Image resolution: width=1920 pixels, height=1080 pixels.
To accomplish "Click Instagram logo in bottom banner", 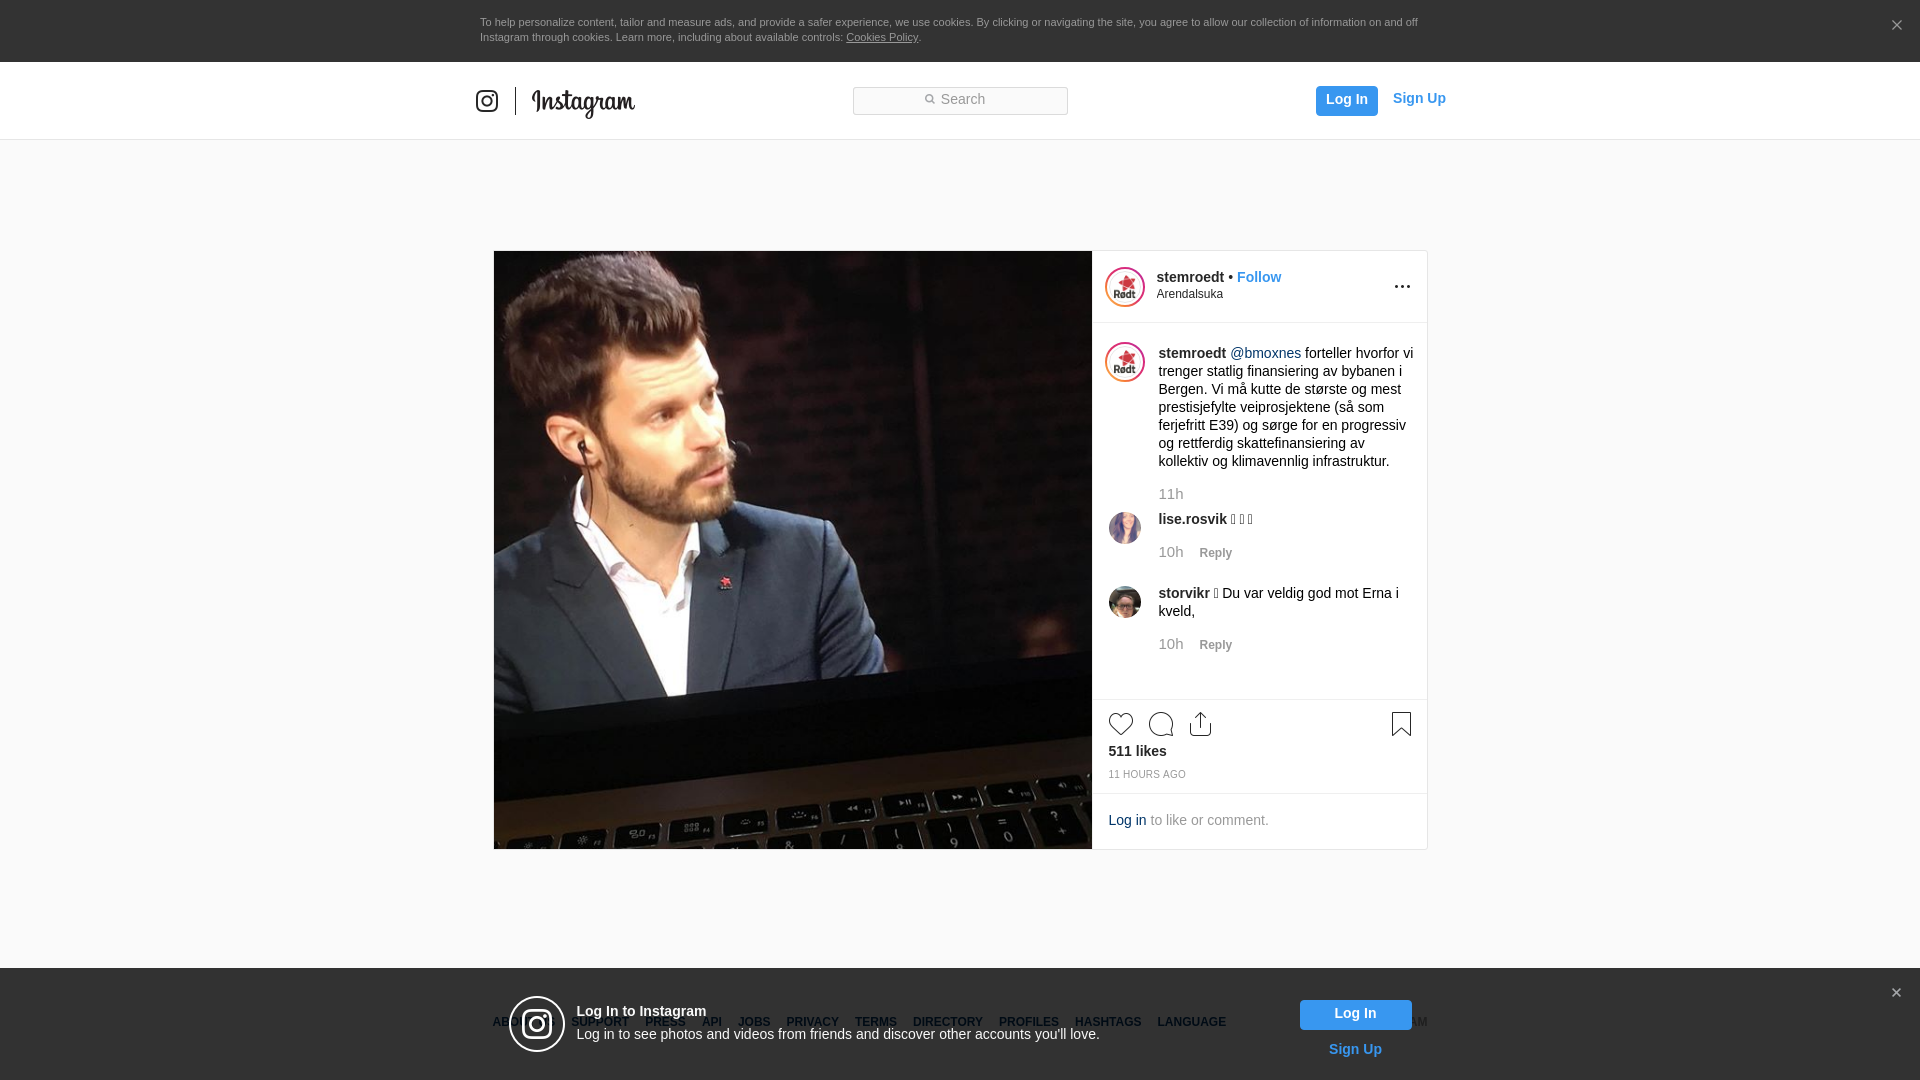I will pyautogui.click(x=537, y=1024).
